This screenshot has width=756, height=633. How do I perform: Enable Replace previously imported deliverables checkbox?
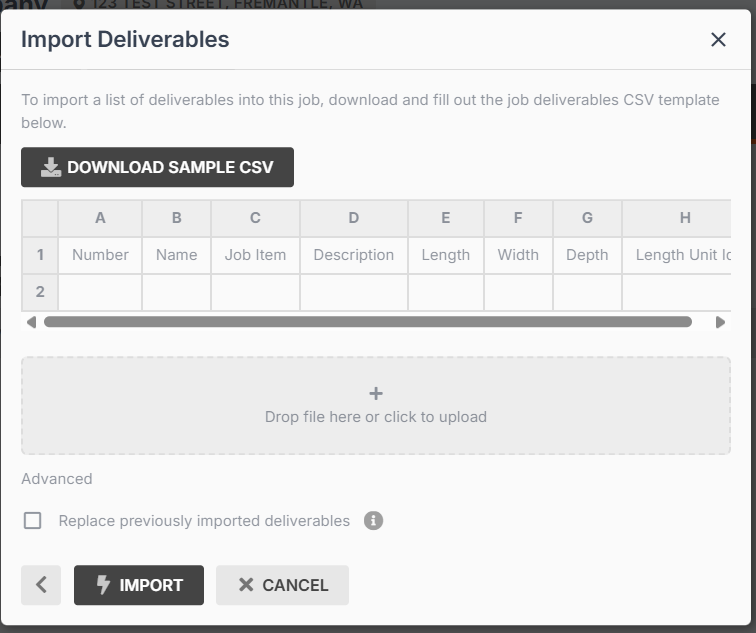coord(32,521)
